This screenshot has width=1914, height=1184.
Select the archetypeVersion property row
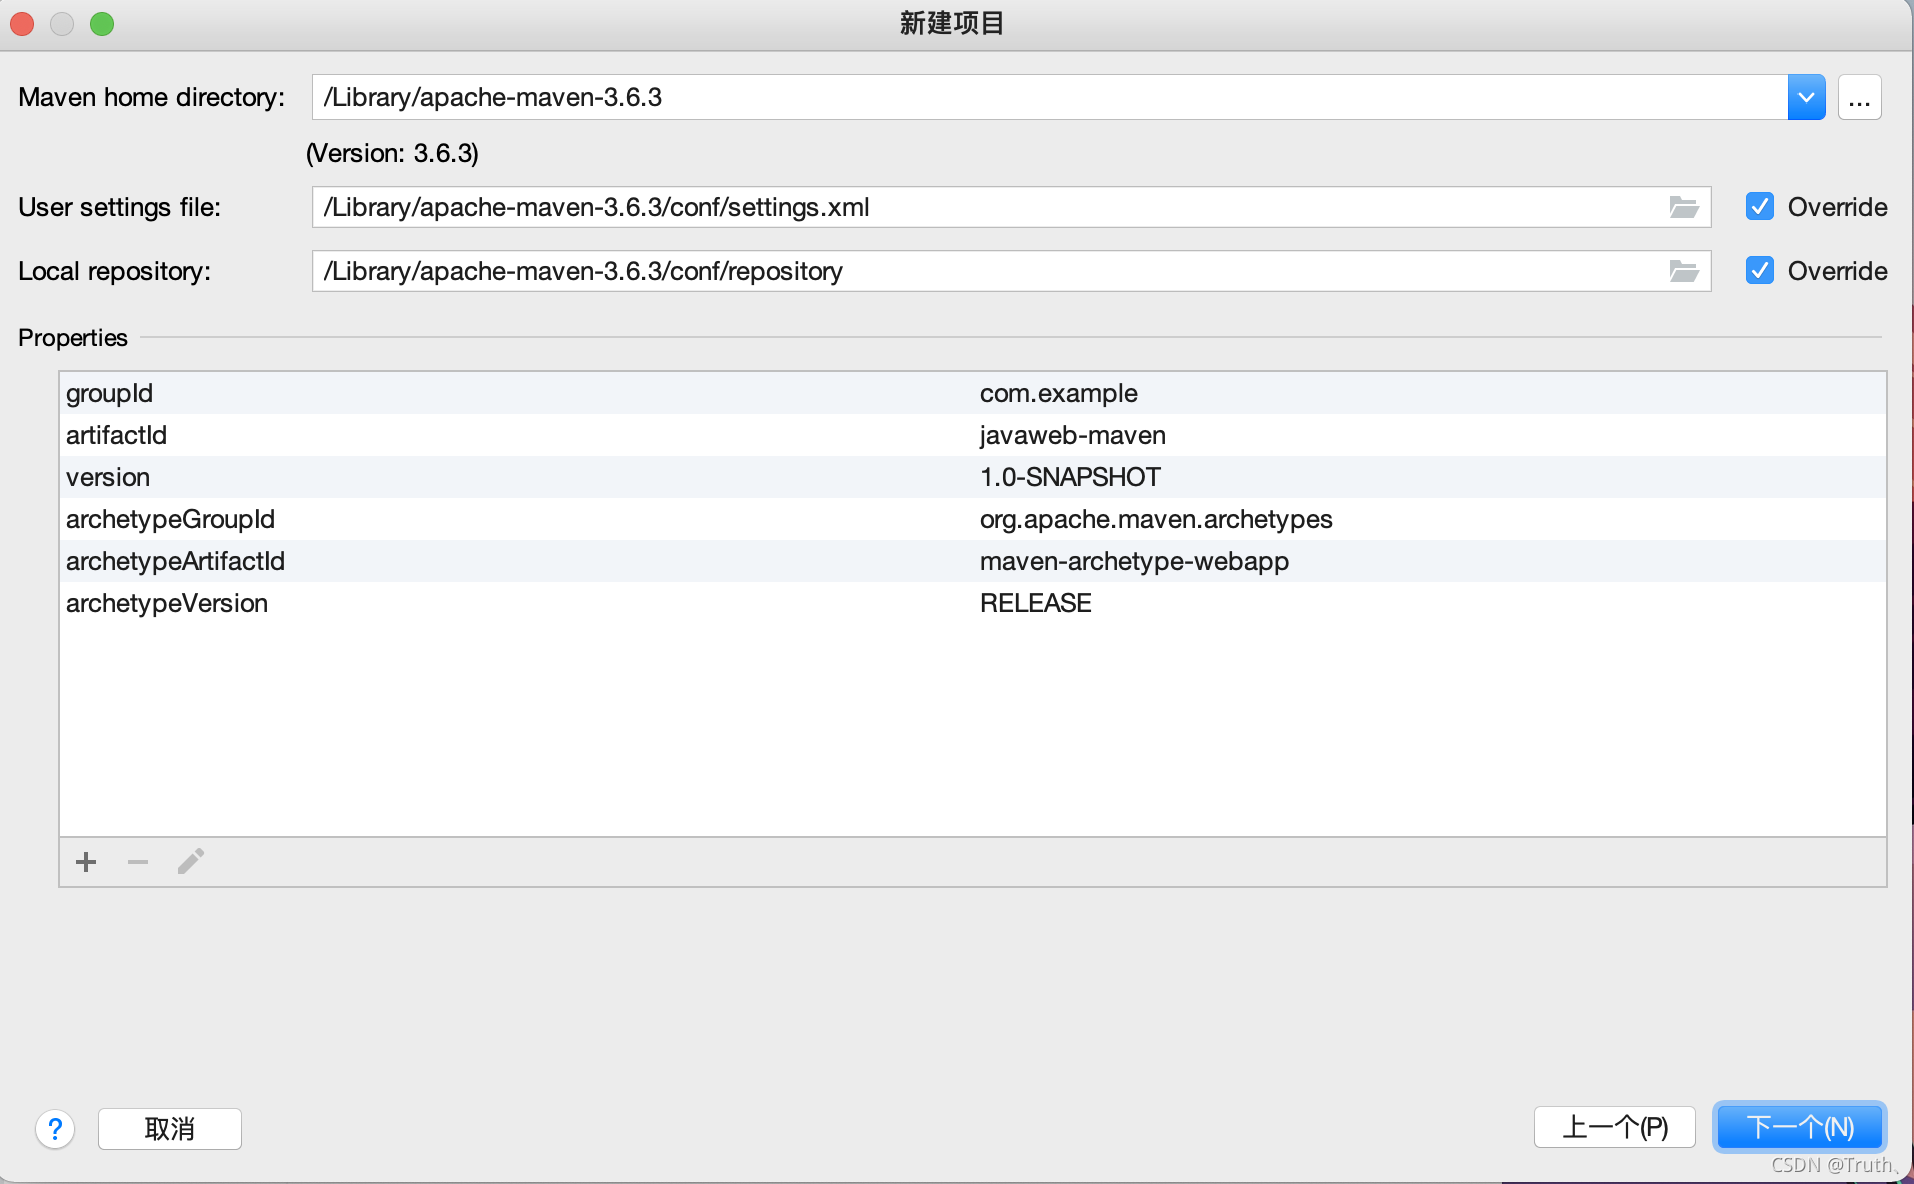(x=973, y=603)
